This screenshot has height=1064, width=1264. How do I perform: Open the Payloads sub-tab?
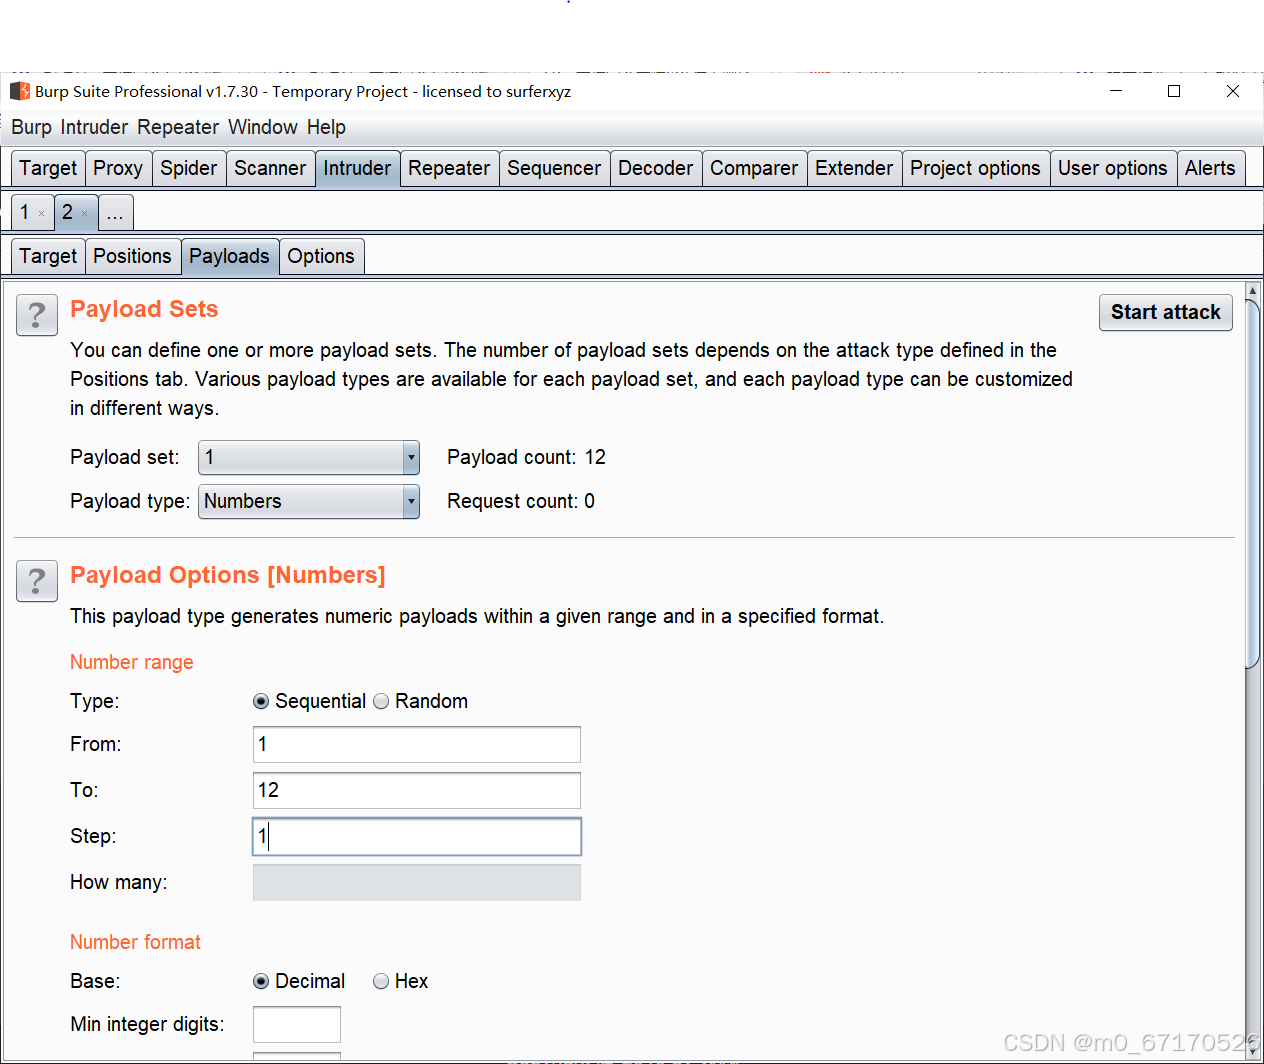coord(229,256)
